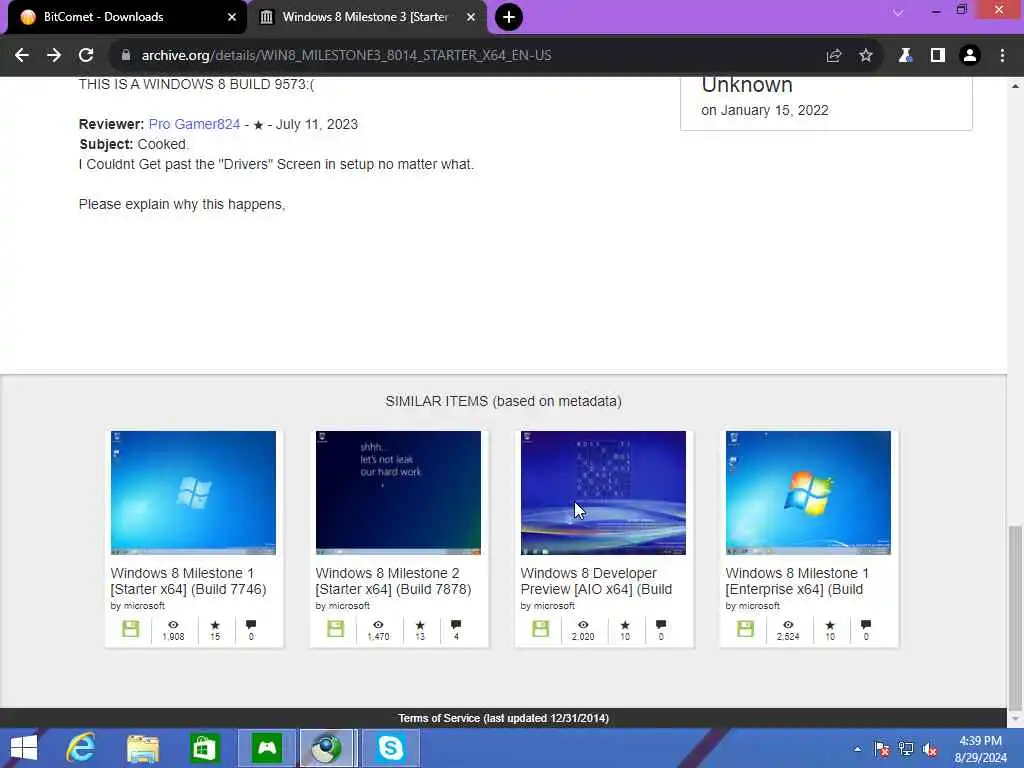Go back with the browser back arrow

22,56
